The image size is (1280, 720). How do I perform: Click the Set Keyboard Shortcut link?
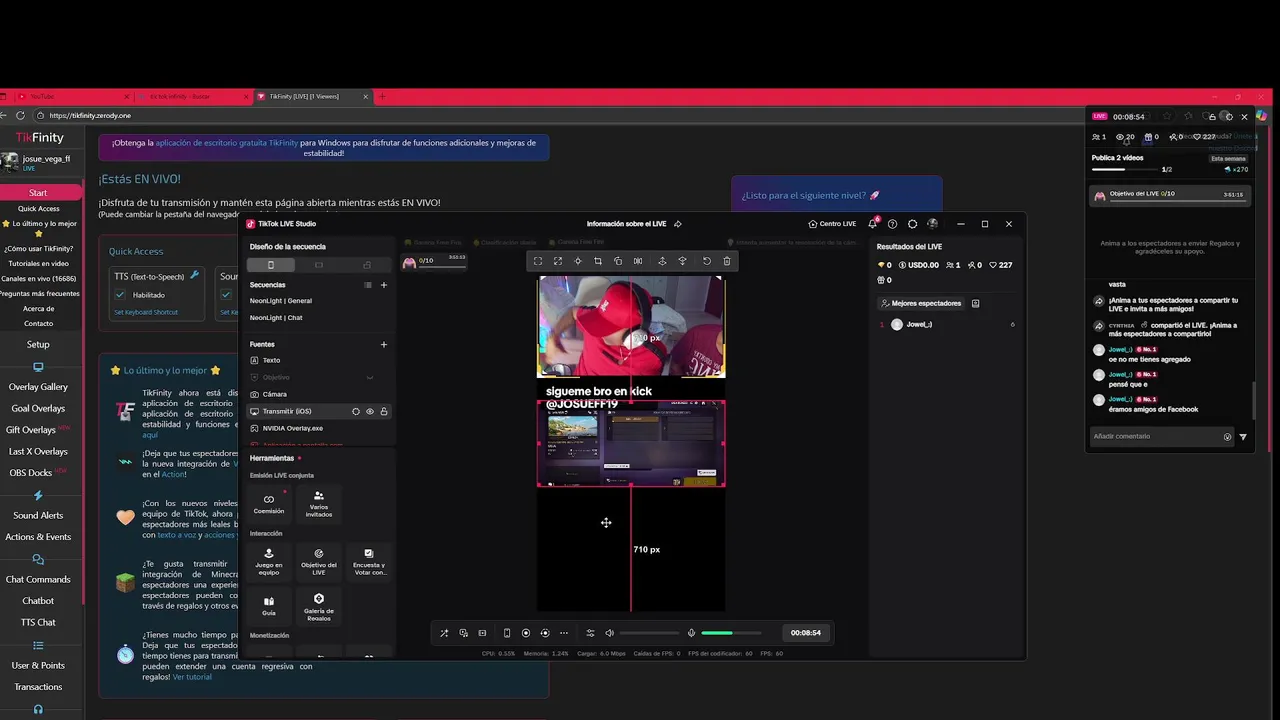coord(146,312)
